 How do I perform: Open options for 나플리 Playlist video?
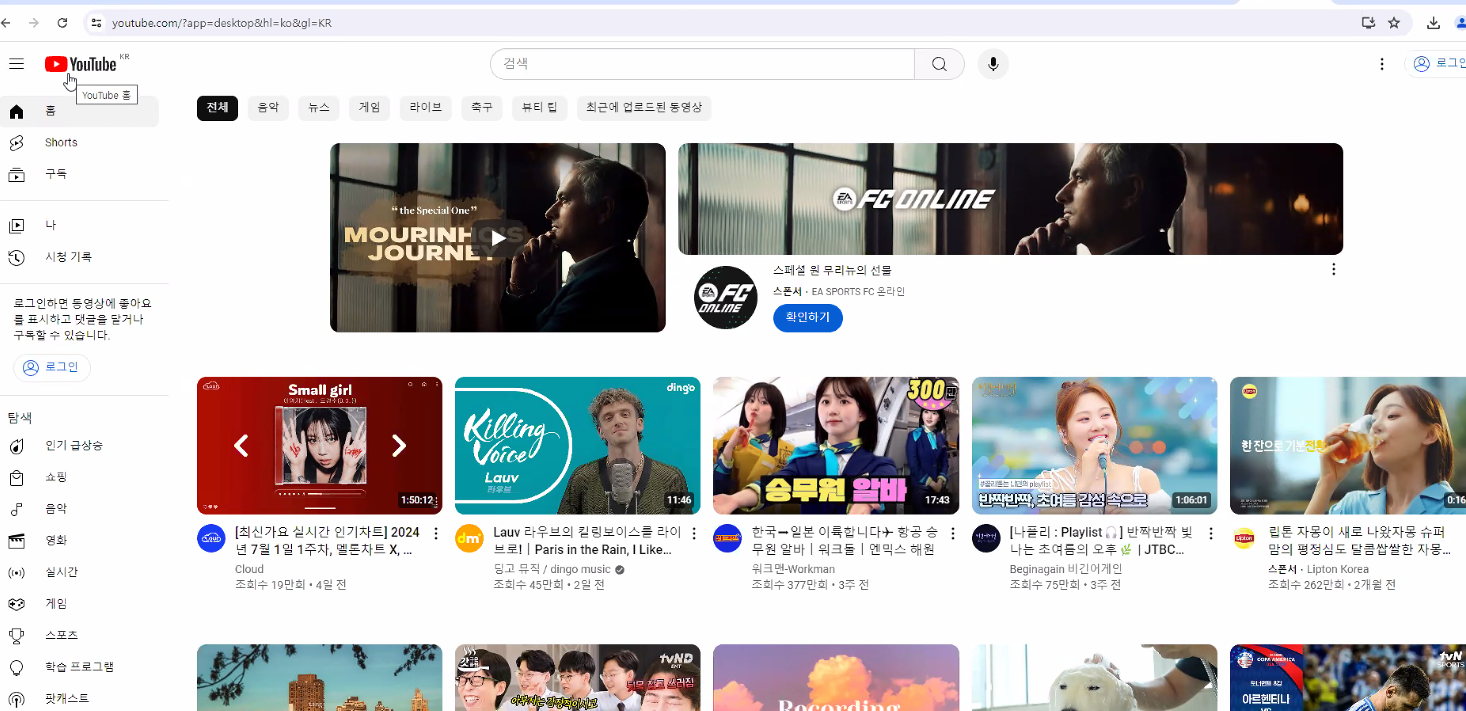click(x=1210, y=534)
